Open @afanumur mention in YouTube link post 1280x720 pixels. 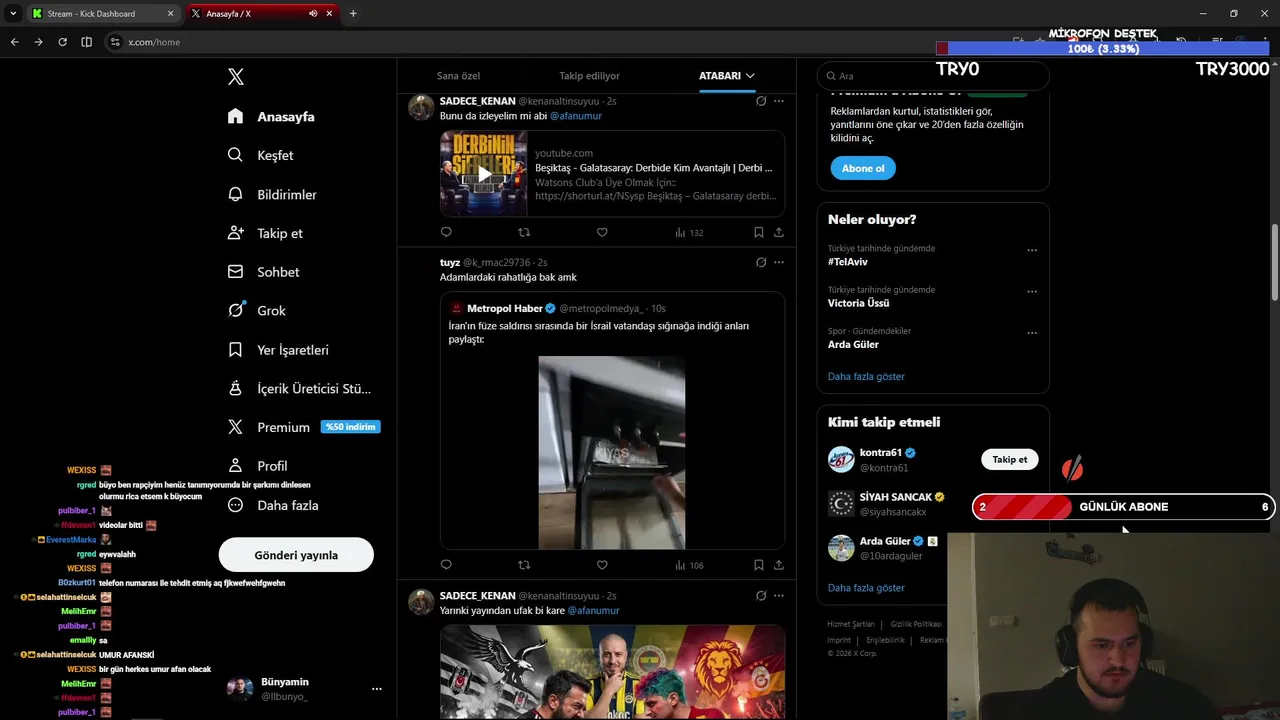(576, 116)
